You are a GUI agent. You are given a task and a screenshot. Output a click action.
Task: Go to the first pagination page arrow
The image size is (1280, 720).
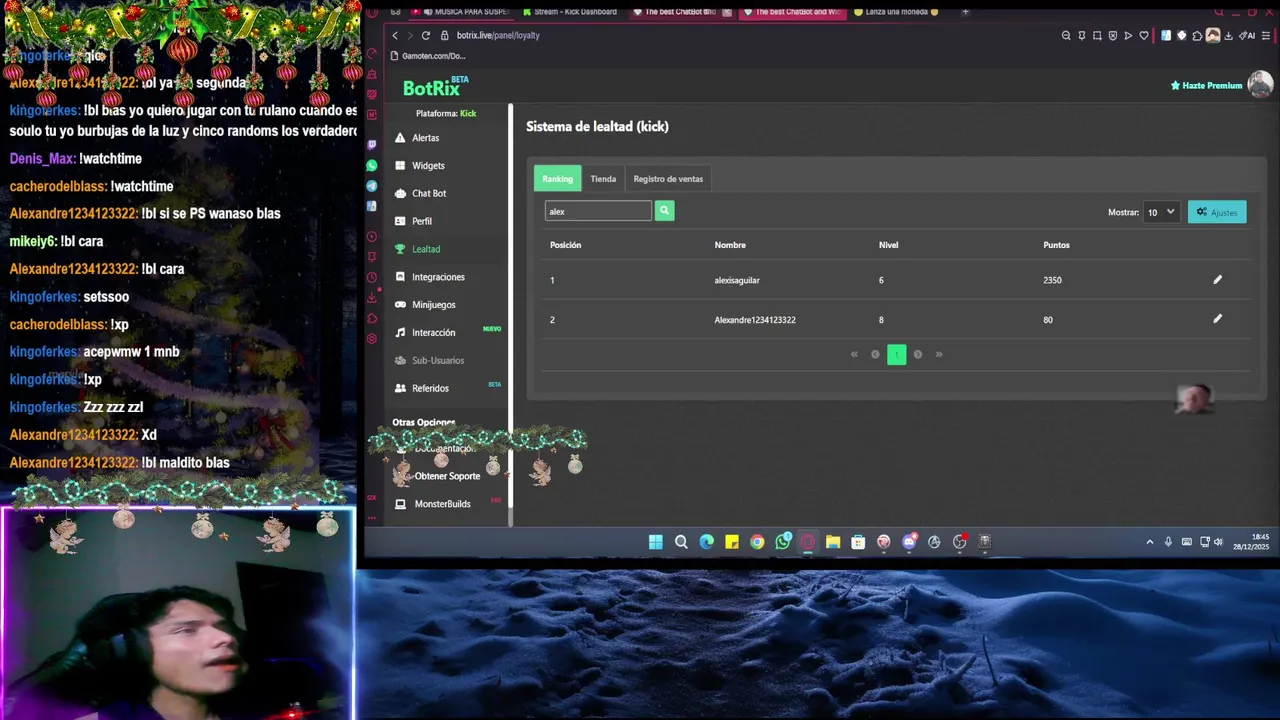[854, 354]
